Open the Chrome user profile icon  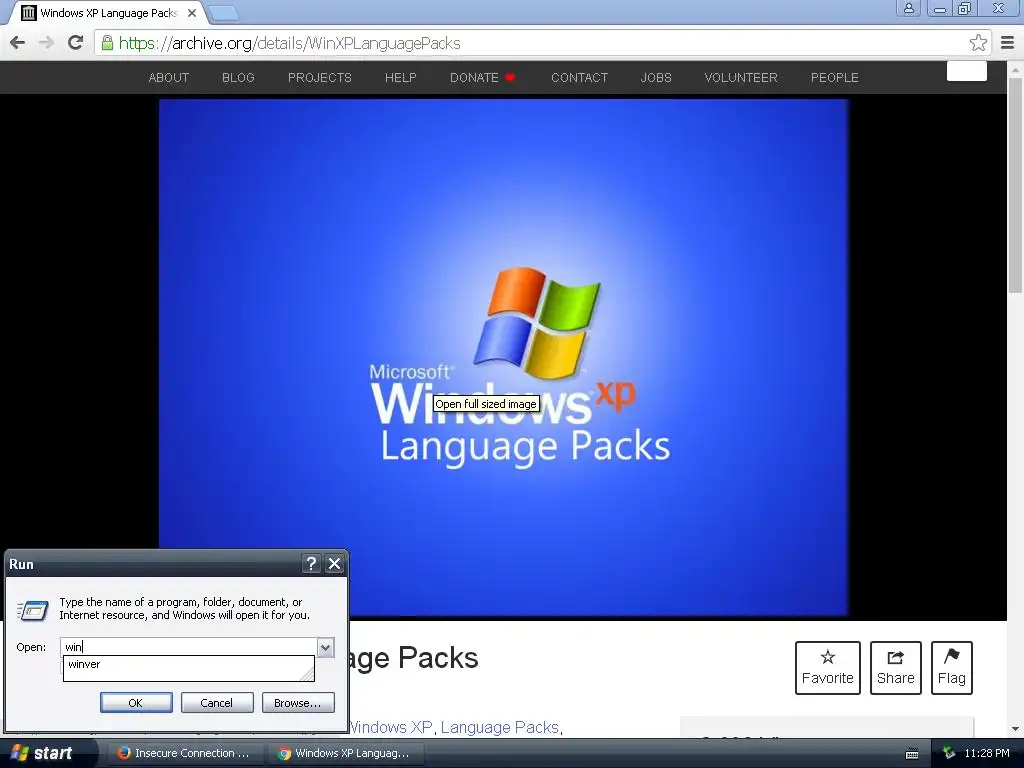tap(908, 8)
